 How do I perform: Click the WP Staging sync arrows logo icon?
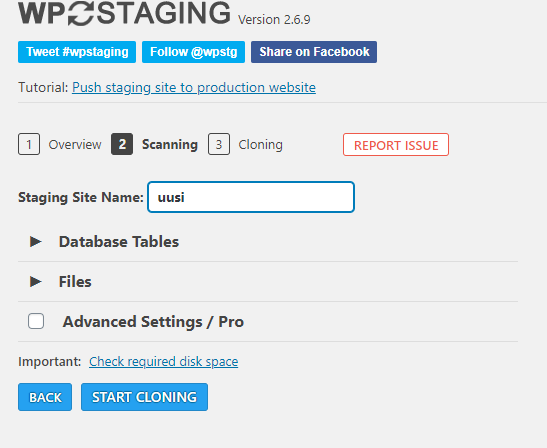(x=81, y=13)
